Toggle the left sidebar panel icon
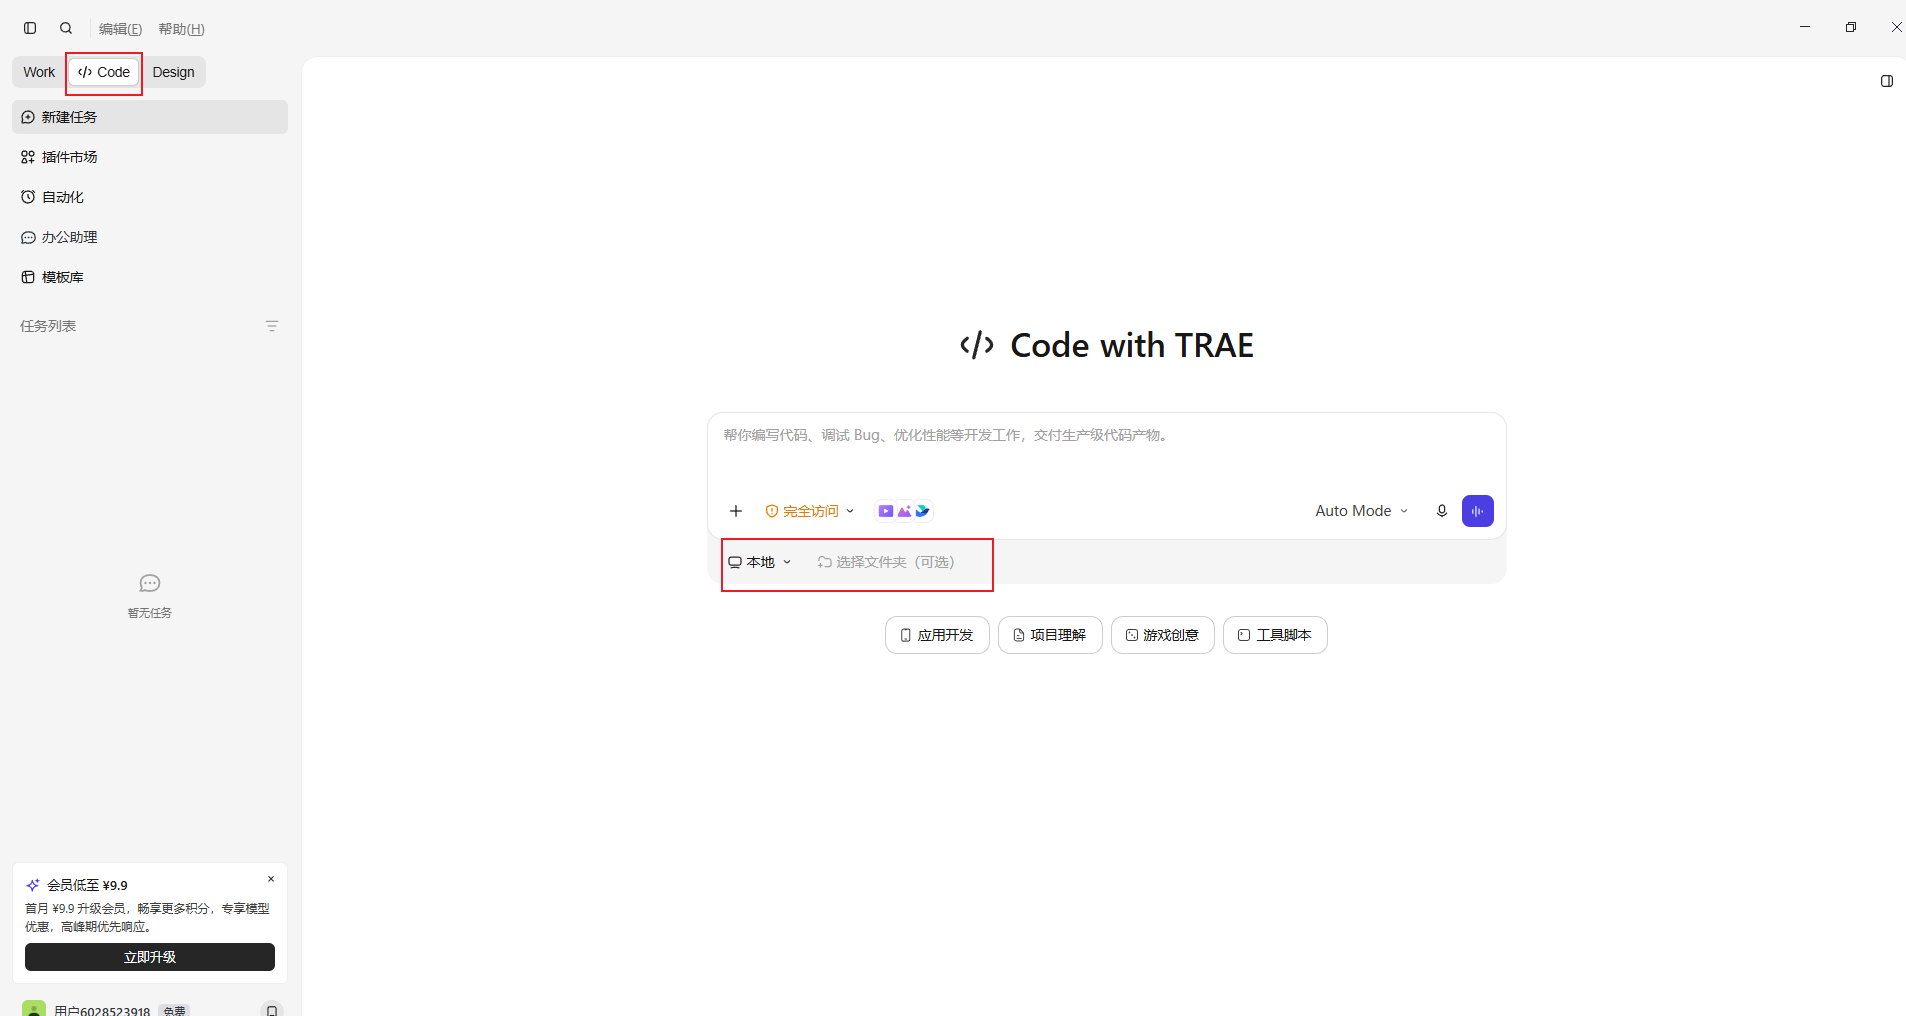This screenshot has width=1906, height=1016. point(30,28)
